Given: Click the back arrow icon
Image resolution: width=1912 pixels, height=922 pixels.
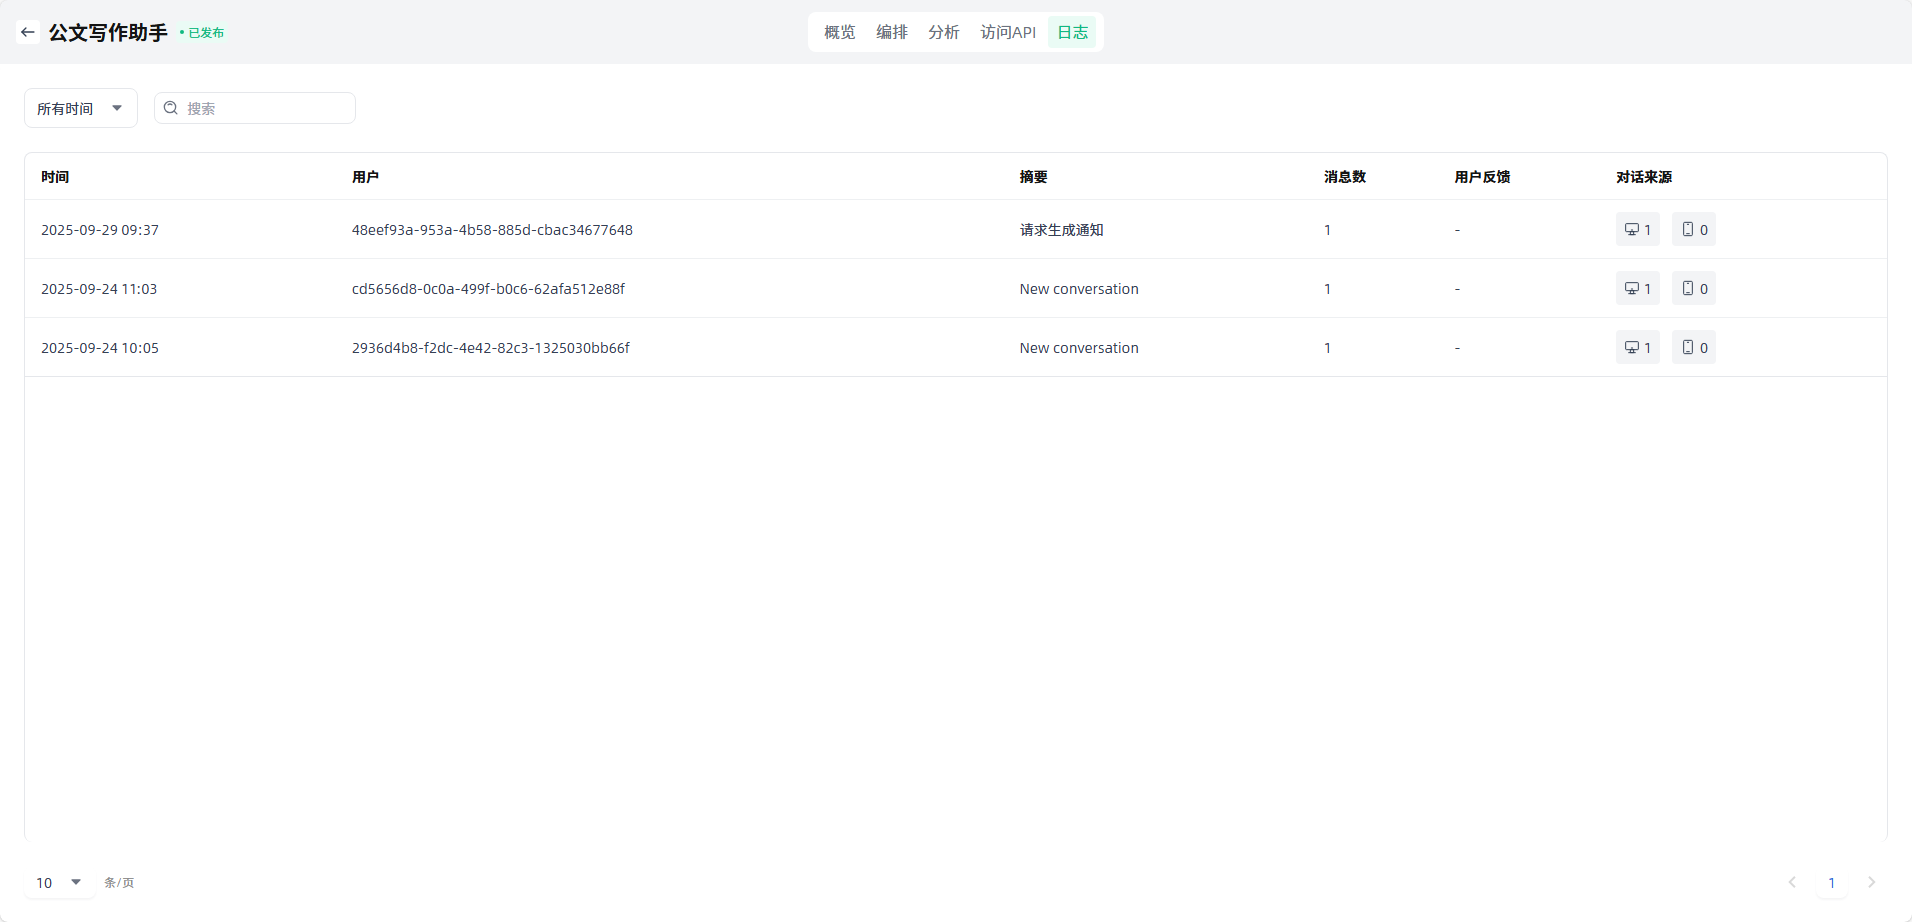Looking at the screenshot, I should click(28, 32).
